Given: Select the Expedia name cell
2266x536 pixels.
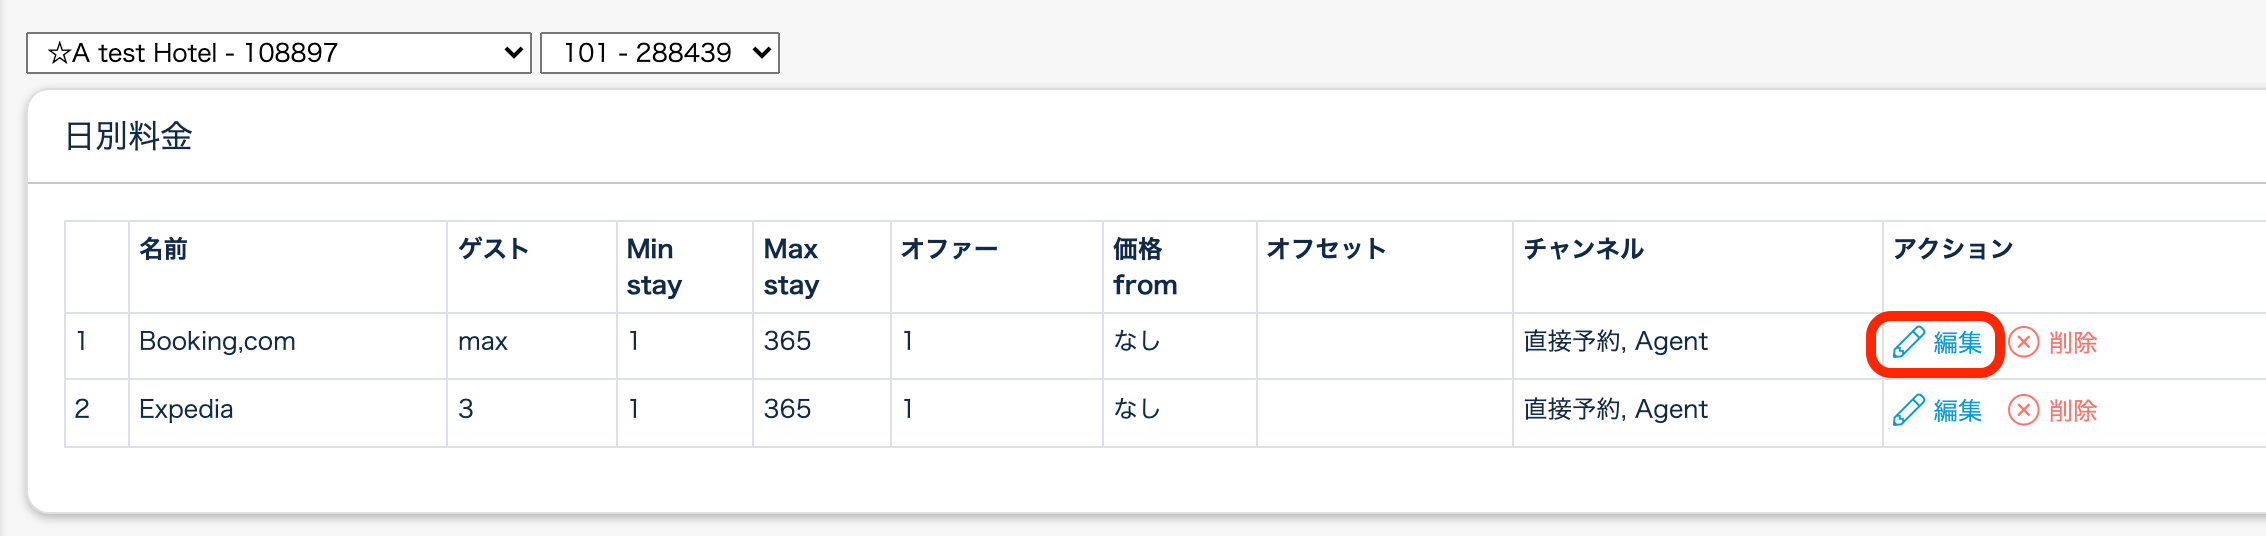Looking at the screenshot, I should coord(186,409).
